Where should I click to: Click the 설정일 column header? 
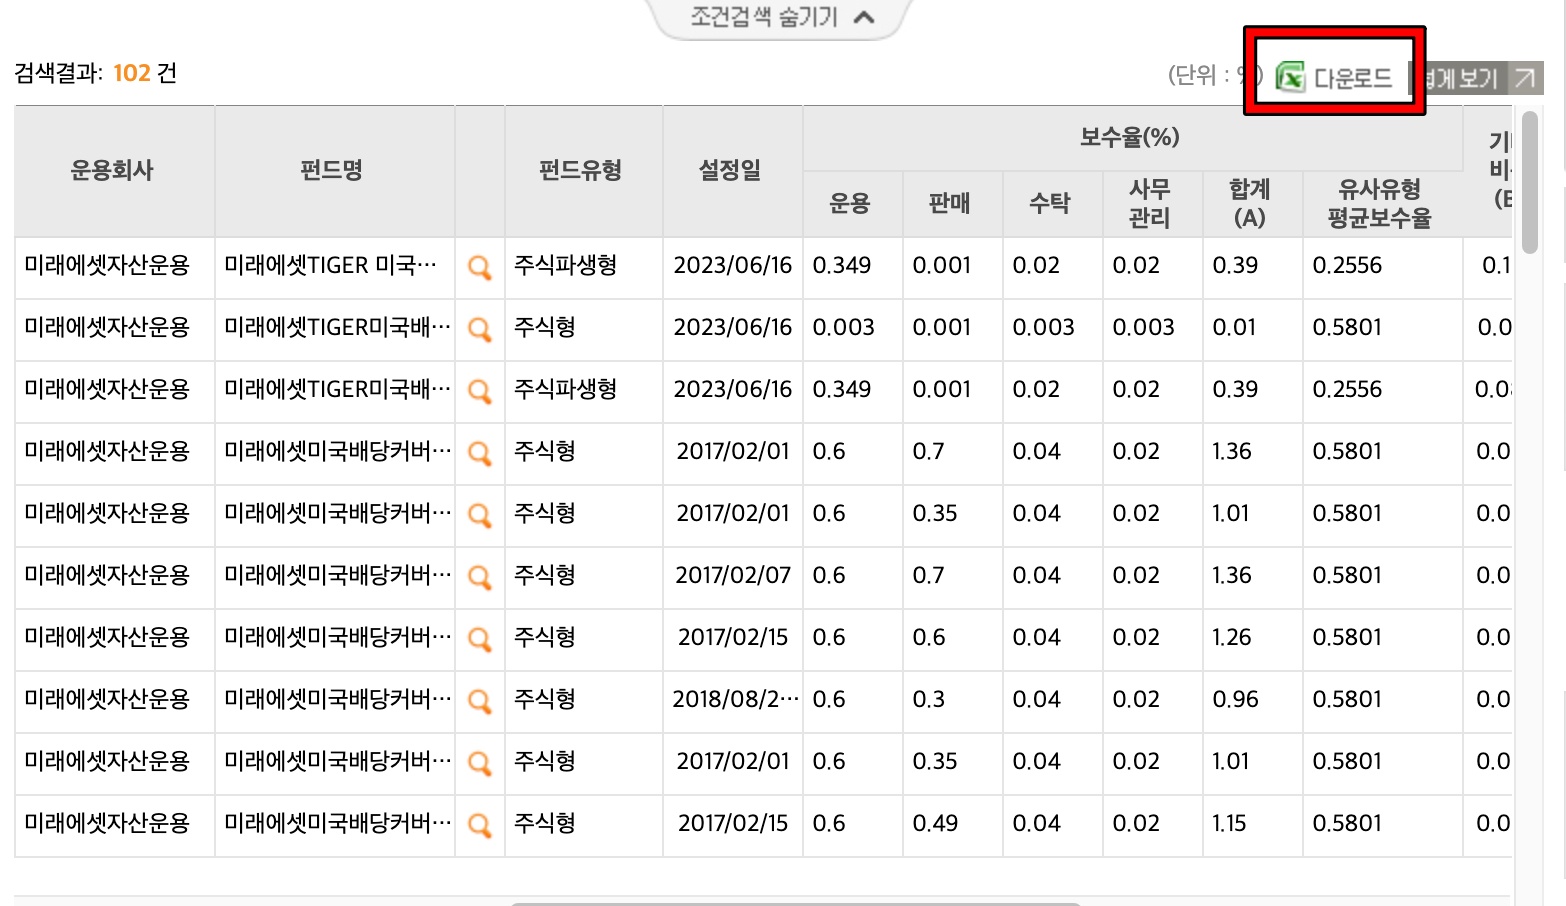pos(732,171)
